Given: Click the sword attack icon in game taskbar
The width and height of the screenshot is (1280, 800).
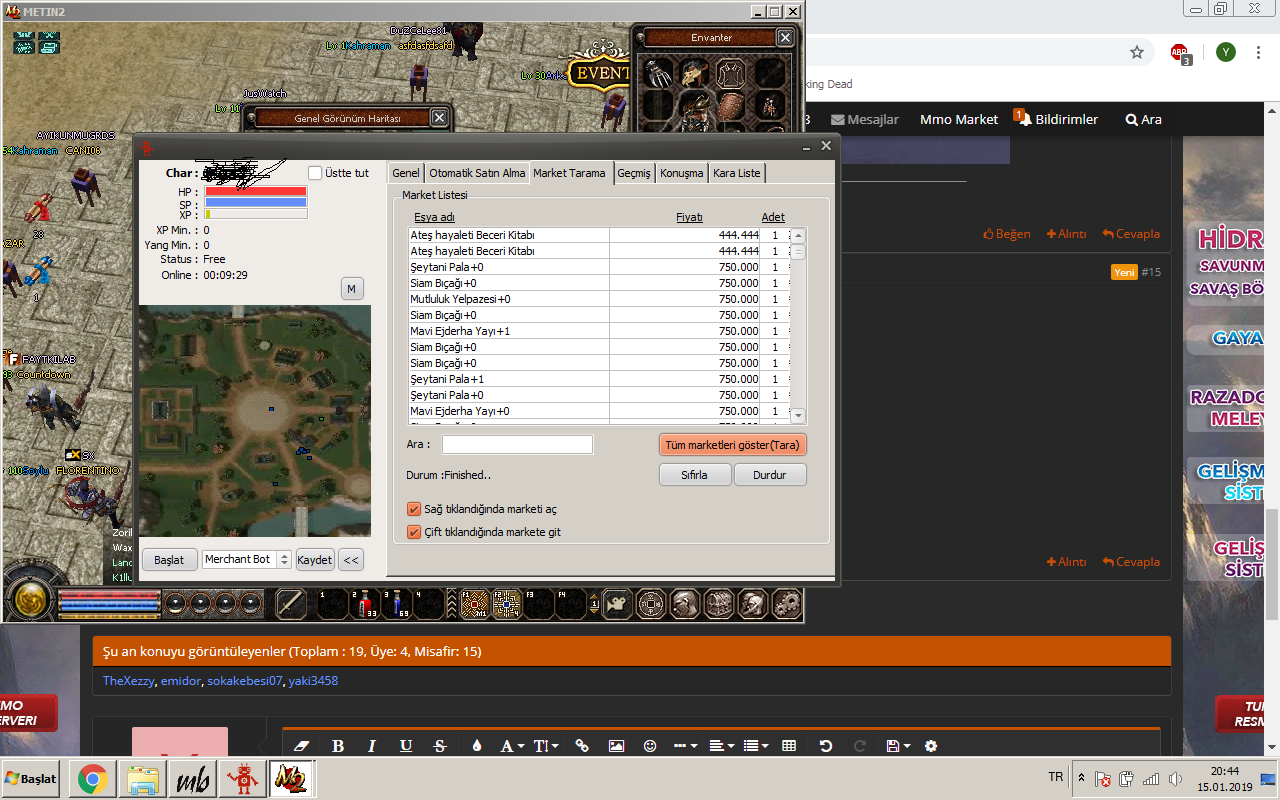Looking at the screenshot, I should point(290,603).
